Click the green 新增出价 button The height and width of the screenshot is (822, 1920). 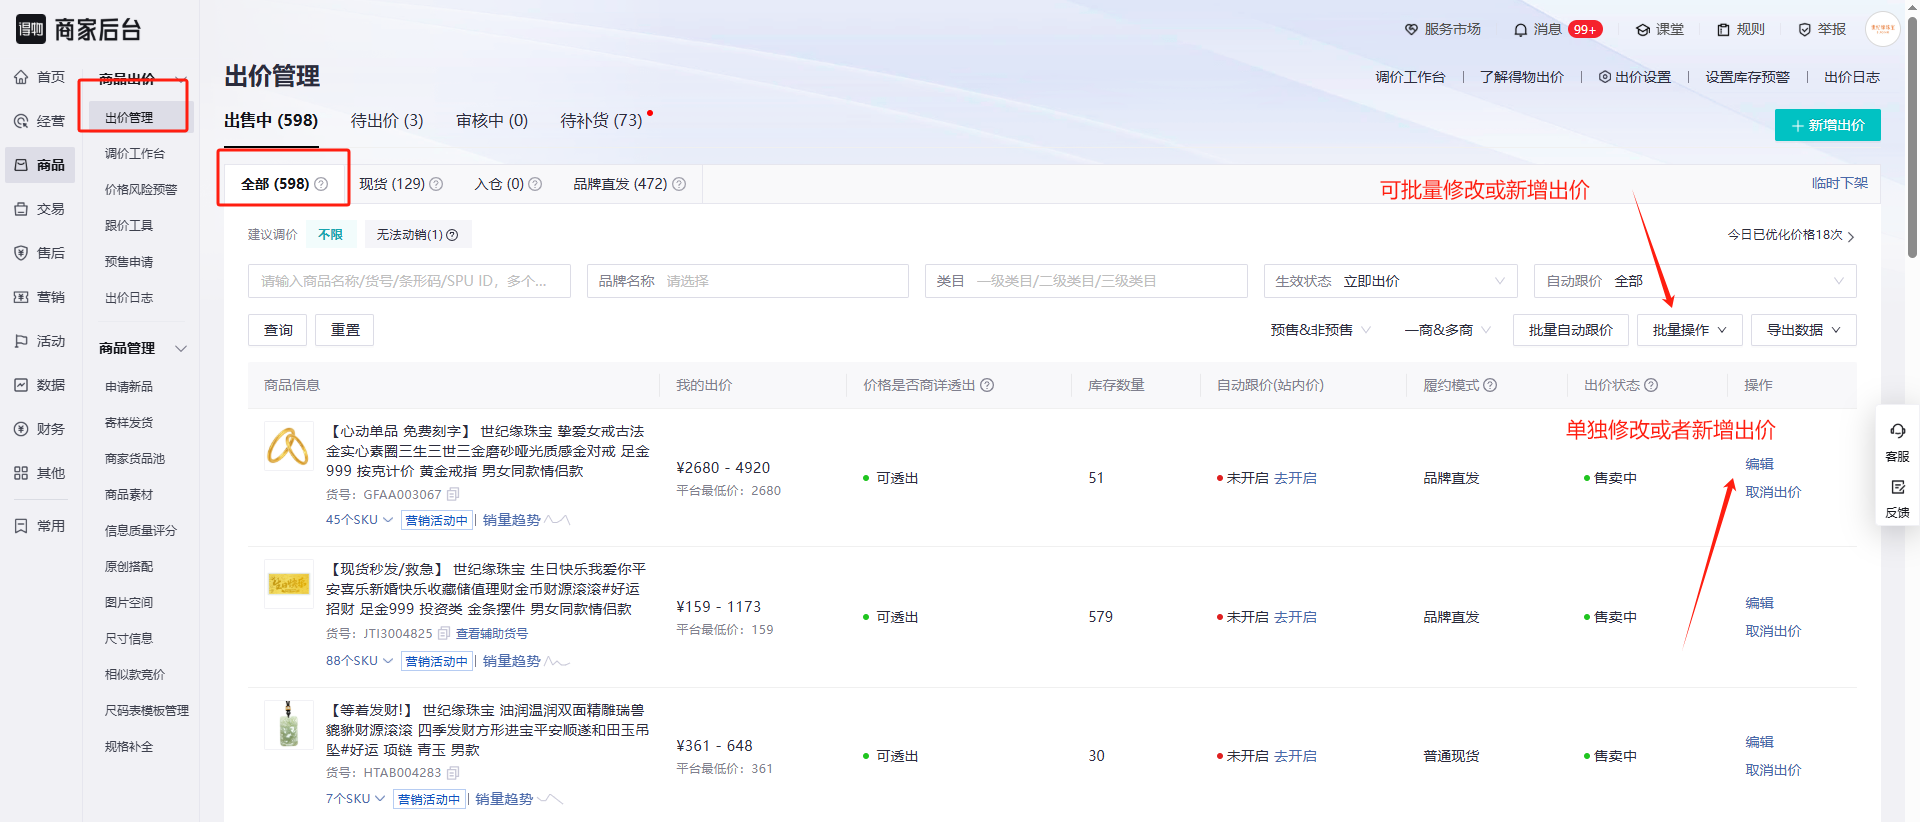(1827, 125)
